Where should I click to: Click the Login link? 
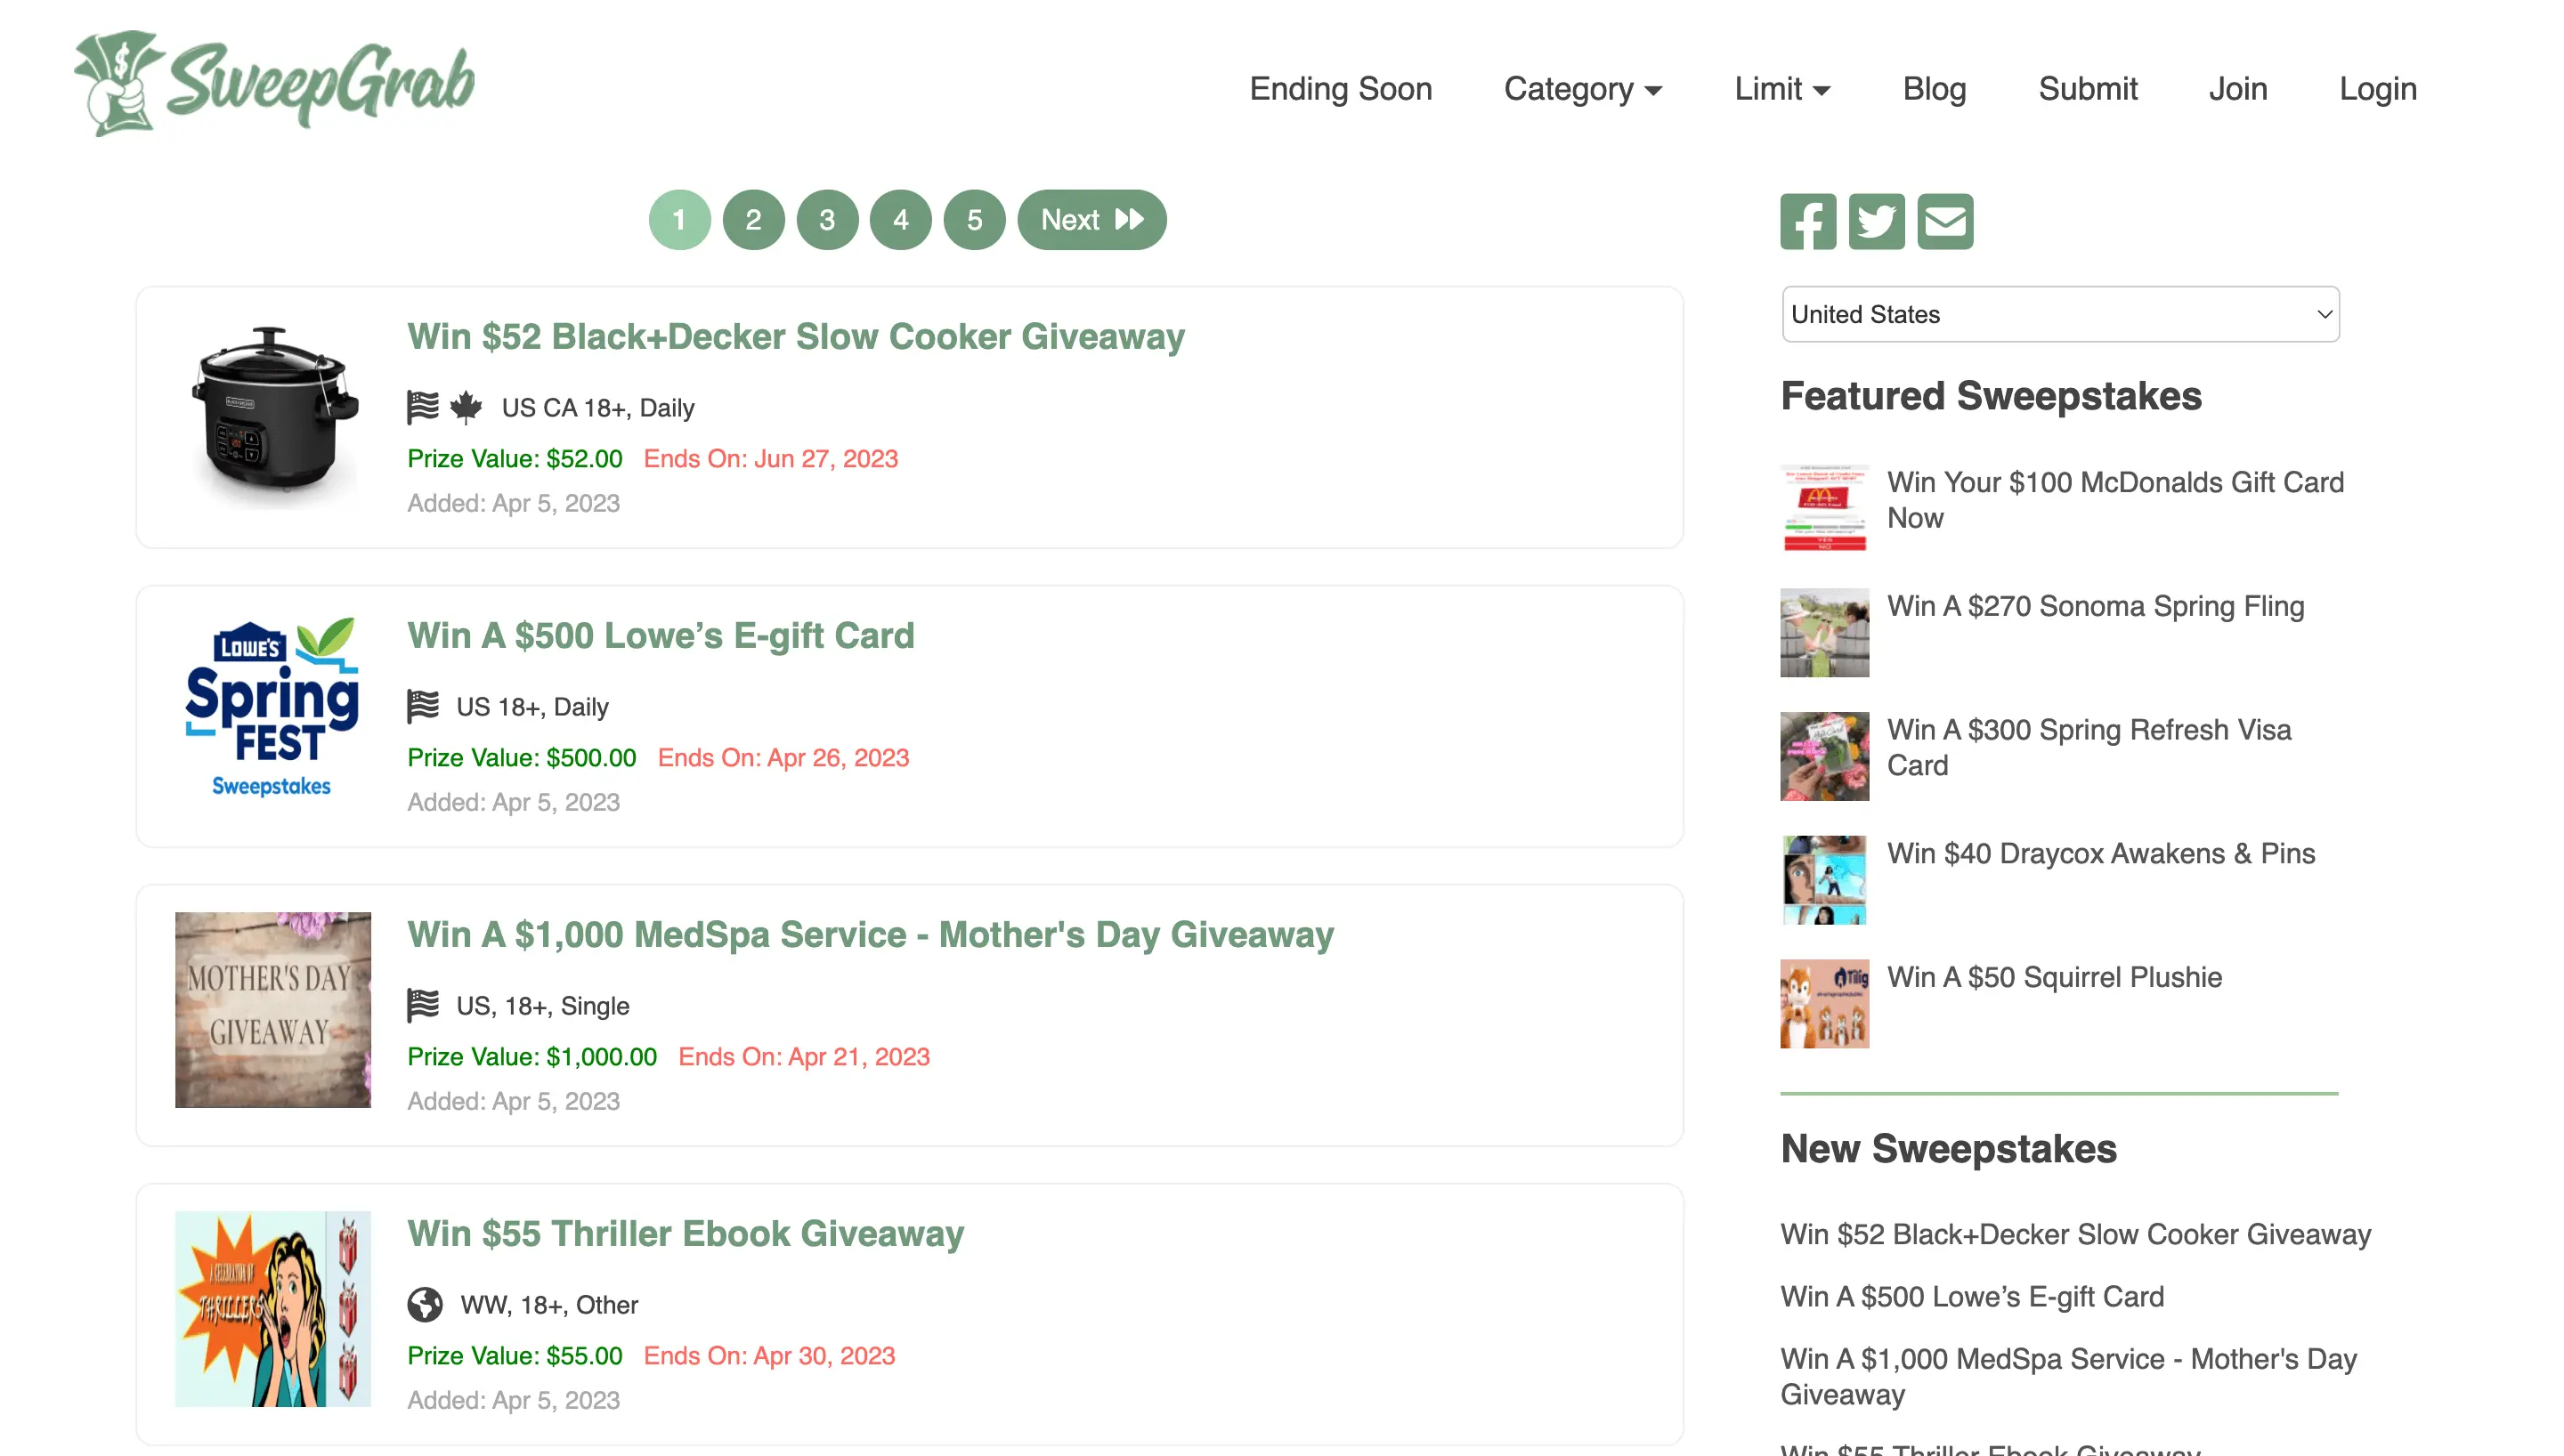coord(2377,89)
